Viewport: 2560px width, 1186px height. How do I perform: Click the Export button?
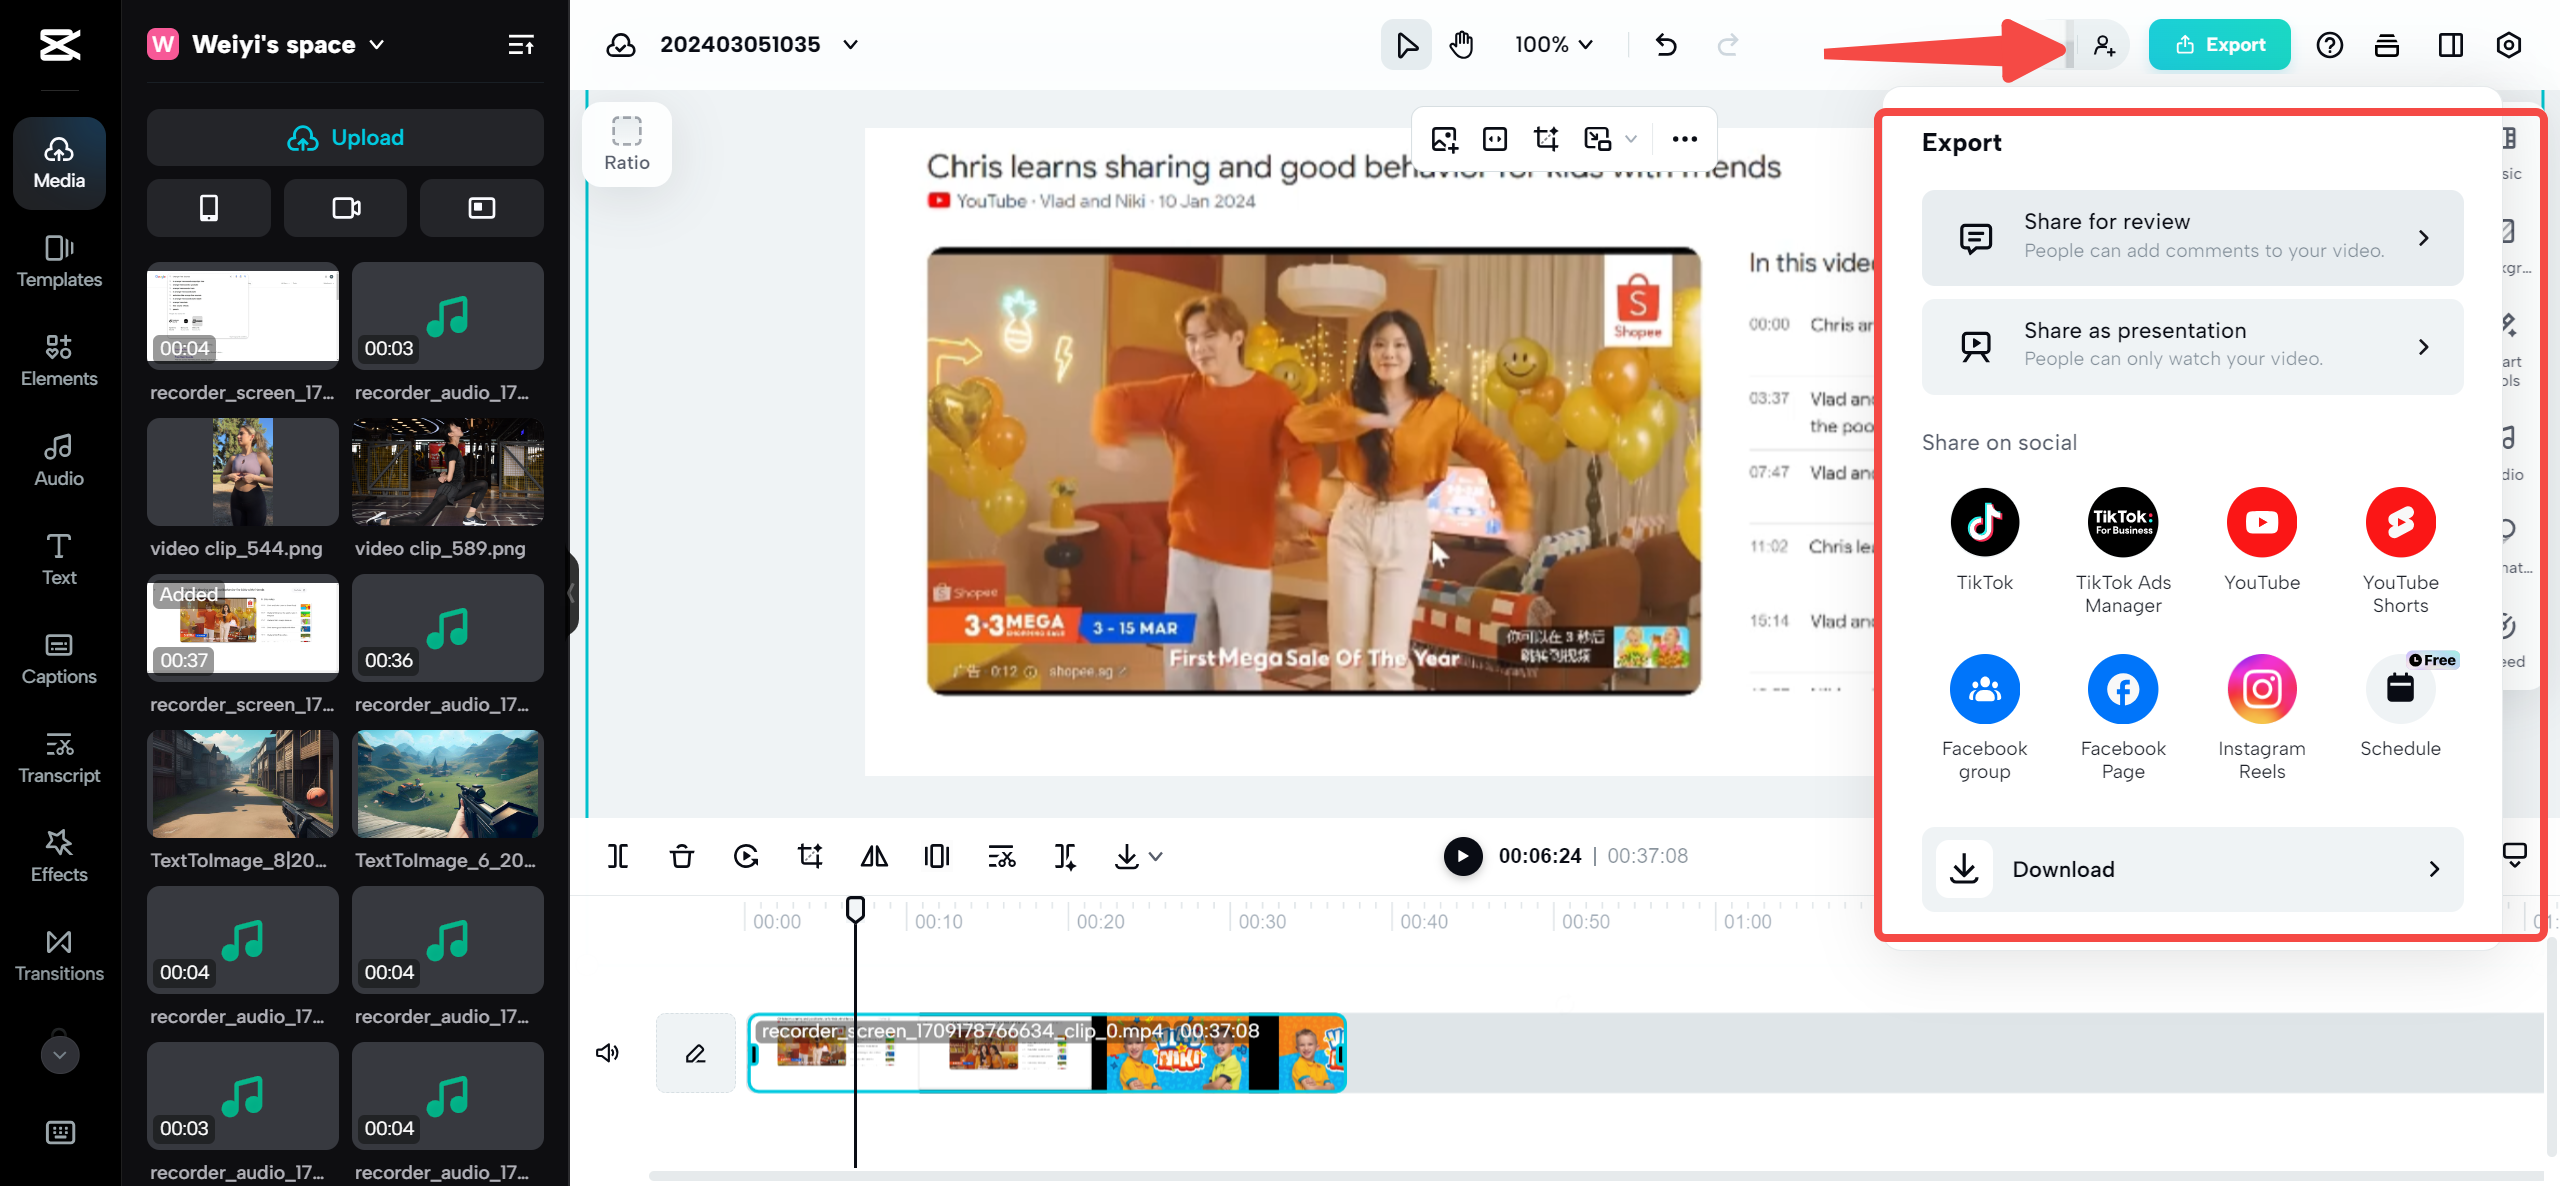click(2219, 44)
